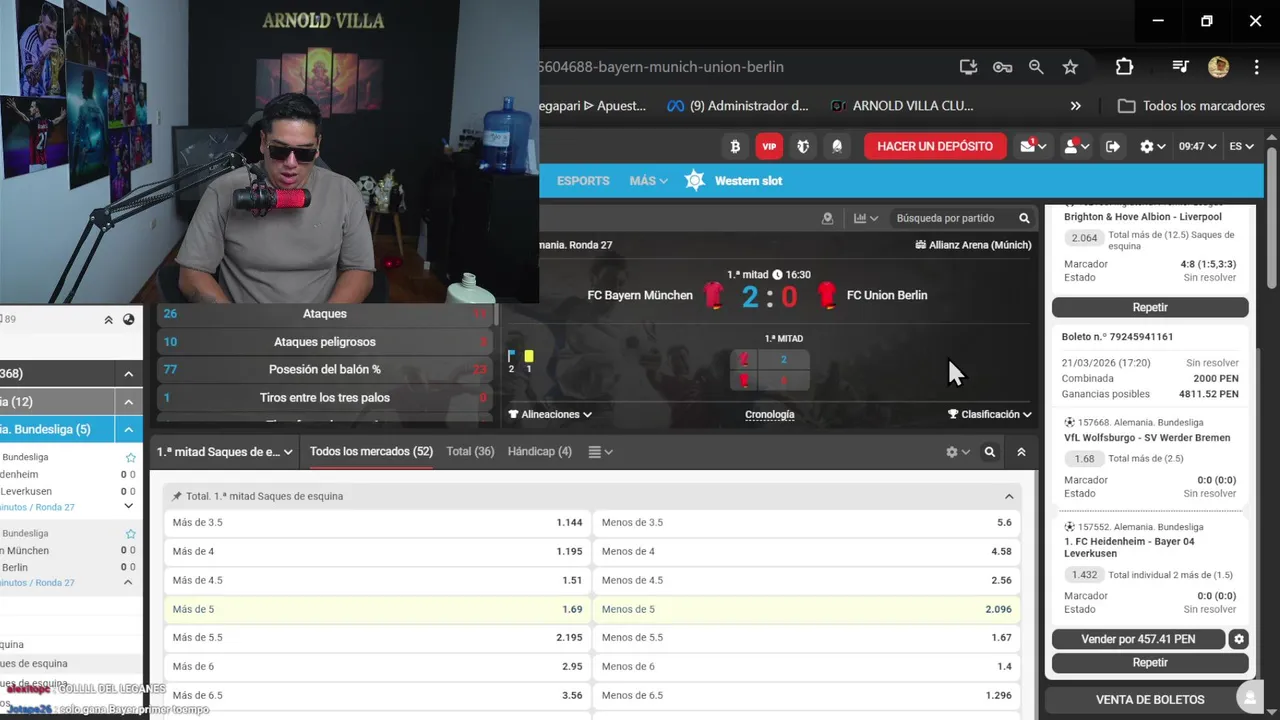Open the ES language dropdown

[x=1241, y=146]
